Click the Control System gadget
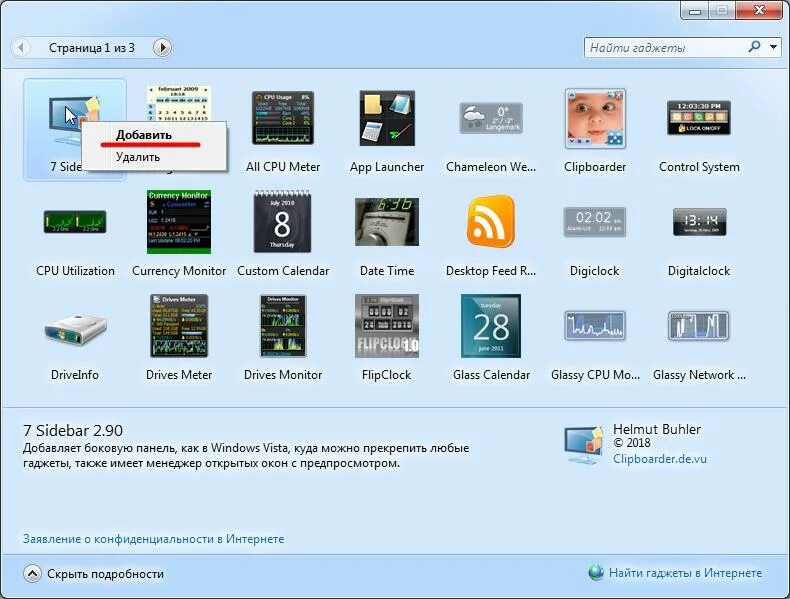The image size is (790, 599). click(699, 117)
